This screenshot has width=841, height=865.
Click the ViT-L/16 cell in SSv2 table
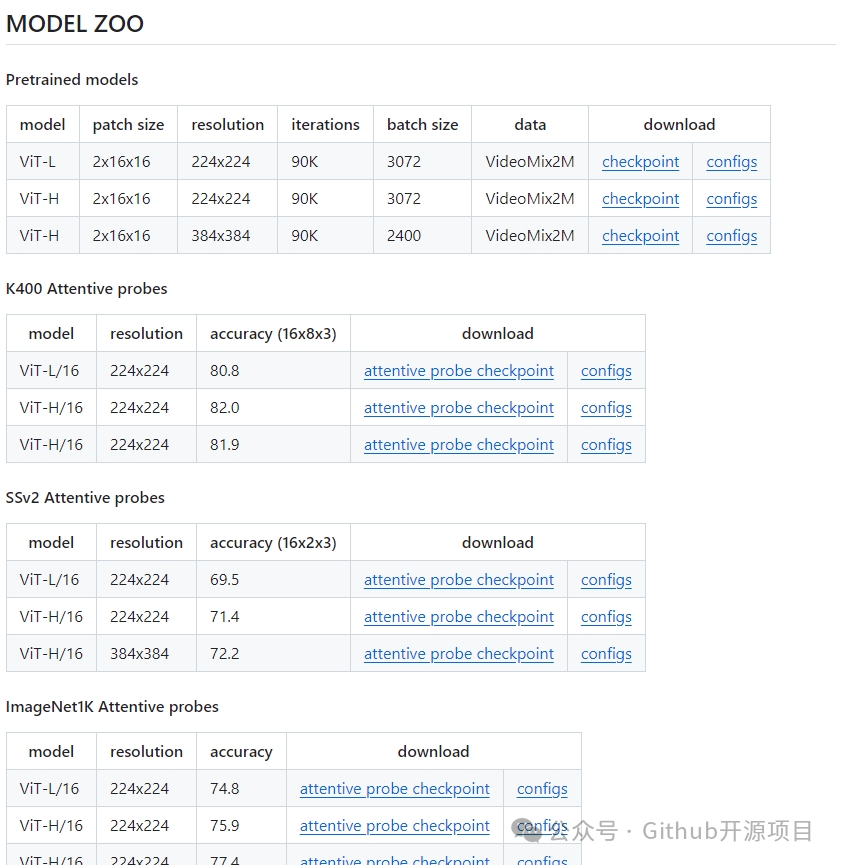pos(49,580)
